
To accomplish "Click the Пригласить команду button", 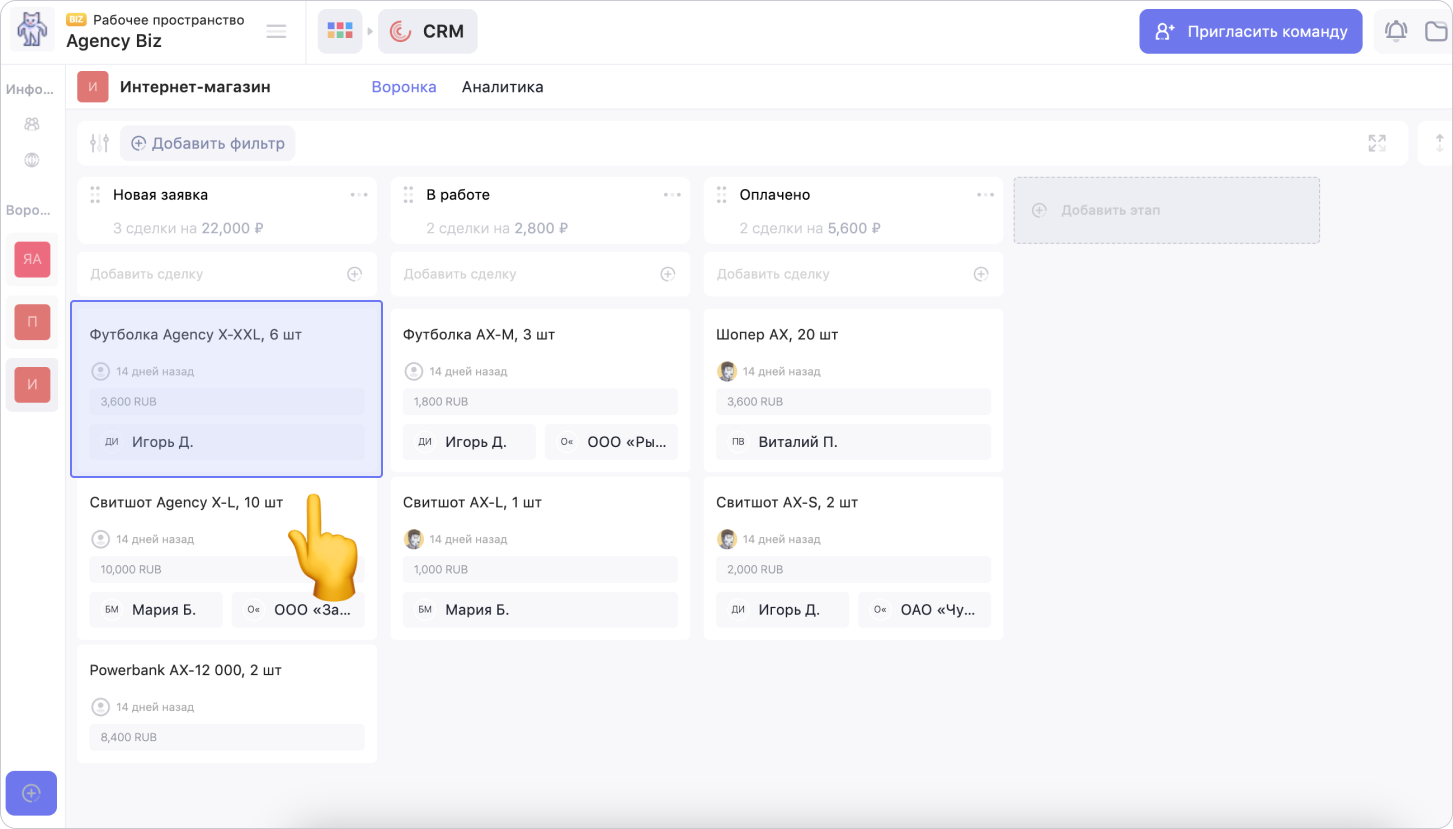I will [x=1250, y=31].
